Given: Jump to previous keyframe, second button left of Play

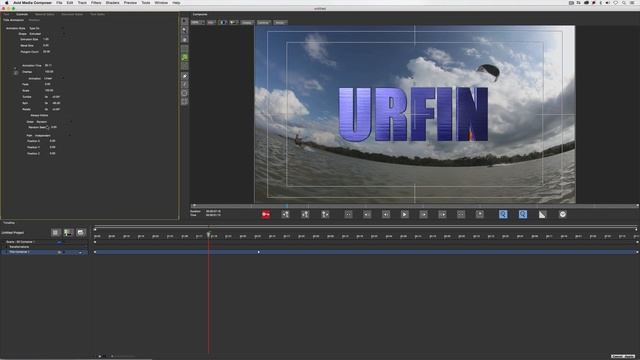Looking at the screenshot, I should tap(367, 214).
